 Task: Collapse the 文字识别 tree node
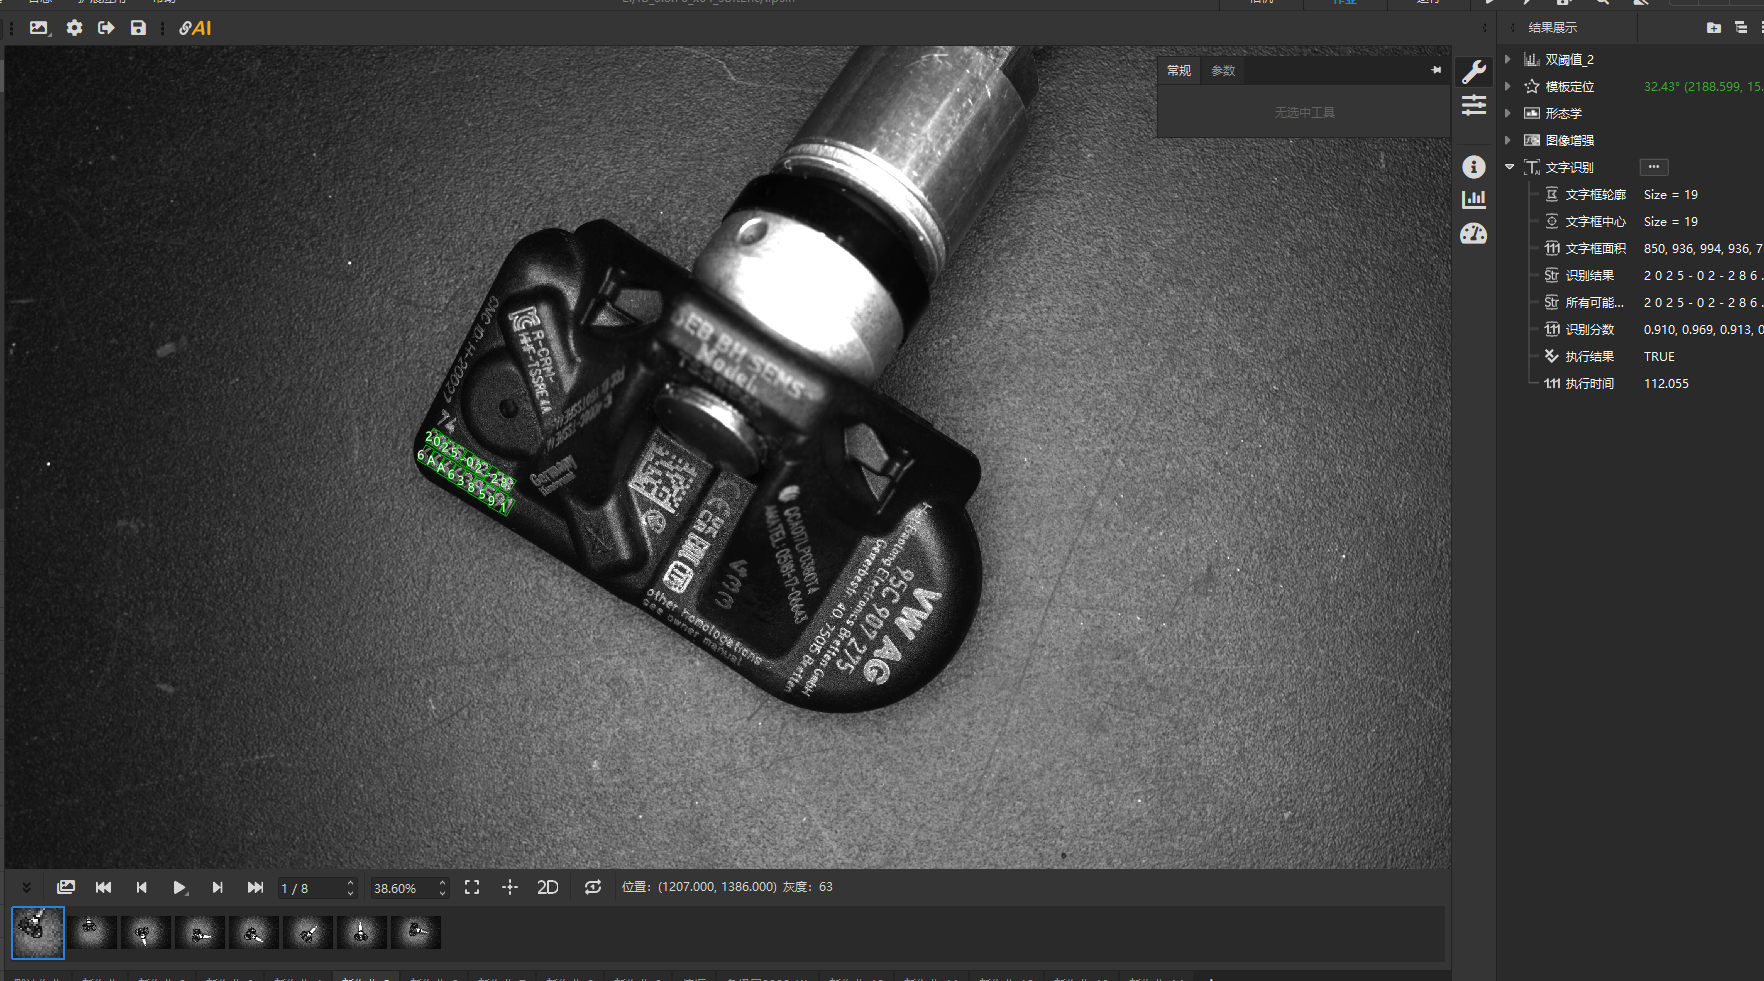pyautogui.click(x=1509, y=167)
